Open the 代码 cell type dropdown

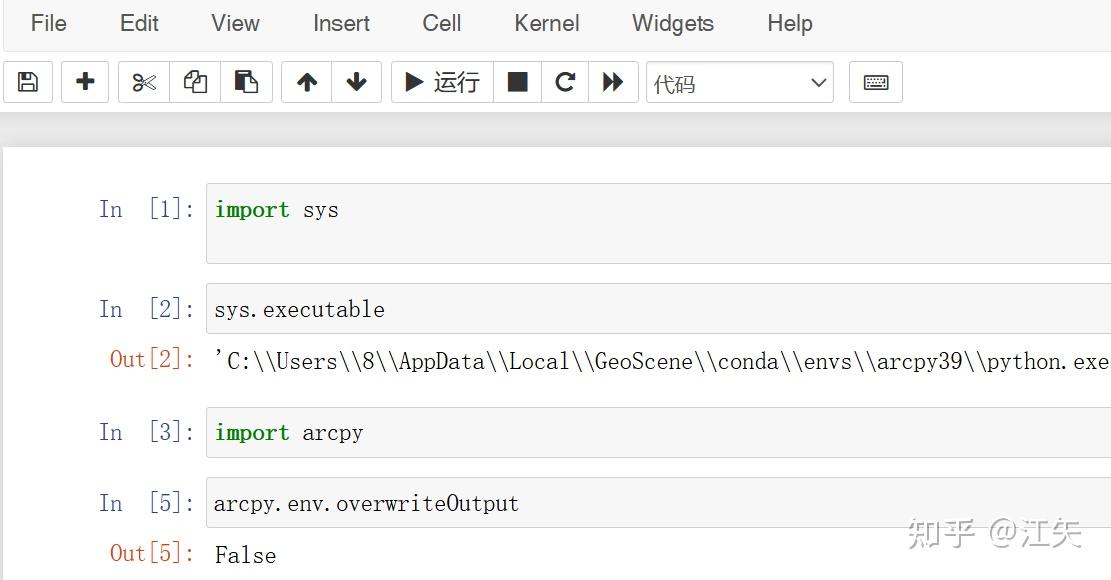pyautogui.click(x=740, y=82)
